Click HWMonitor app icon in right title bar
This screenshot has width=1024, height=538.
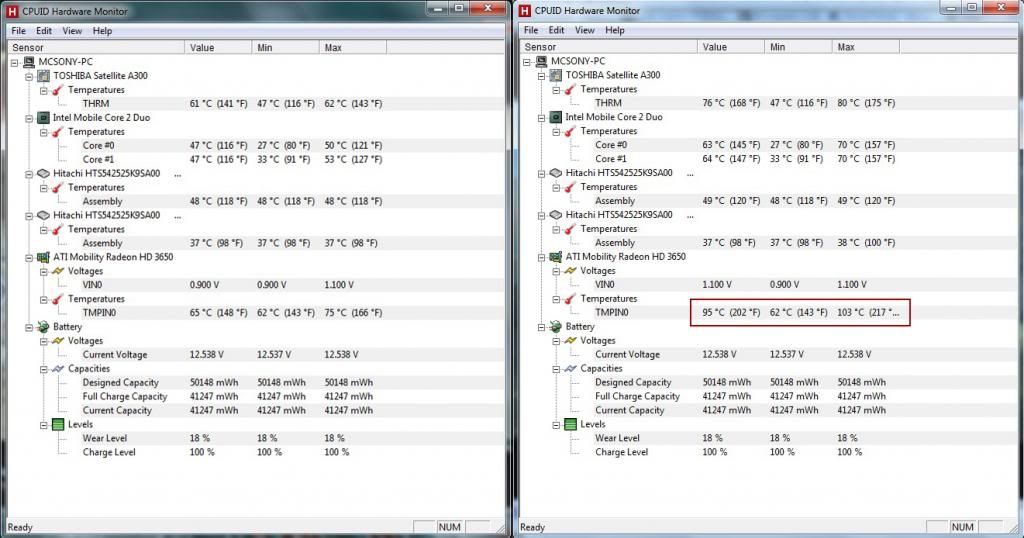coord(524,10)
